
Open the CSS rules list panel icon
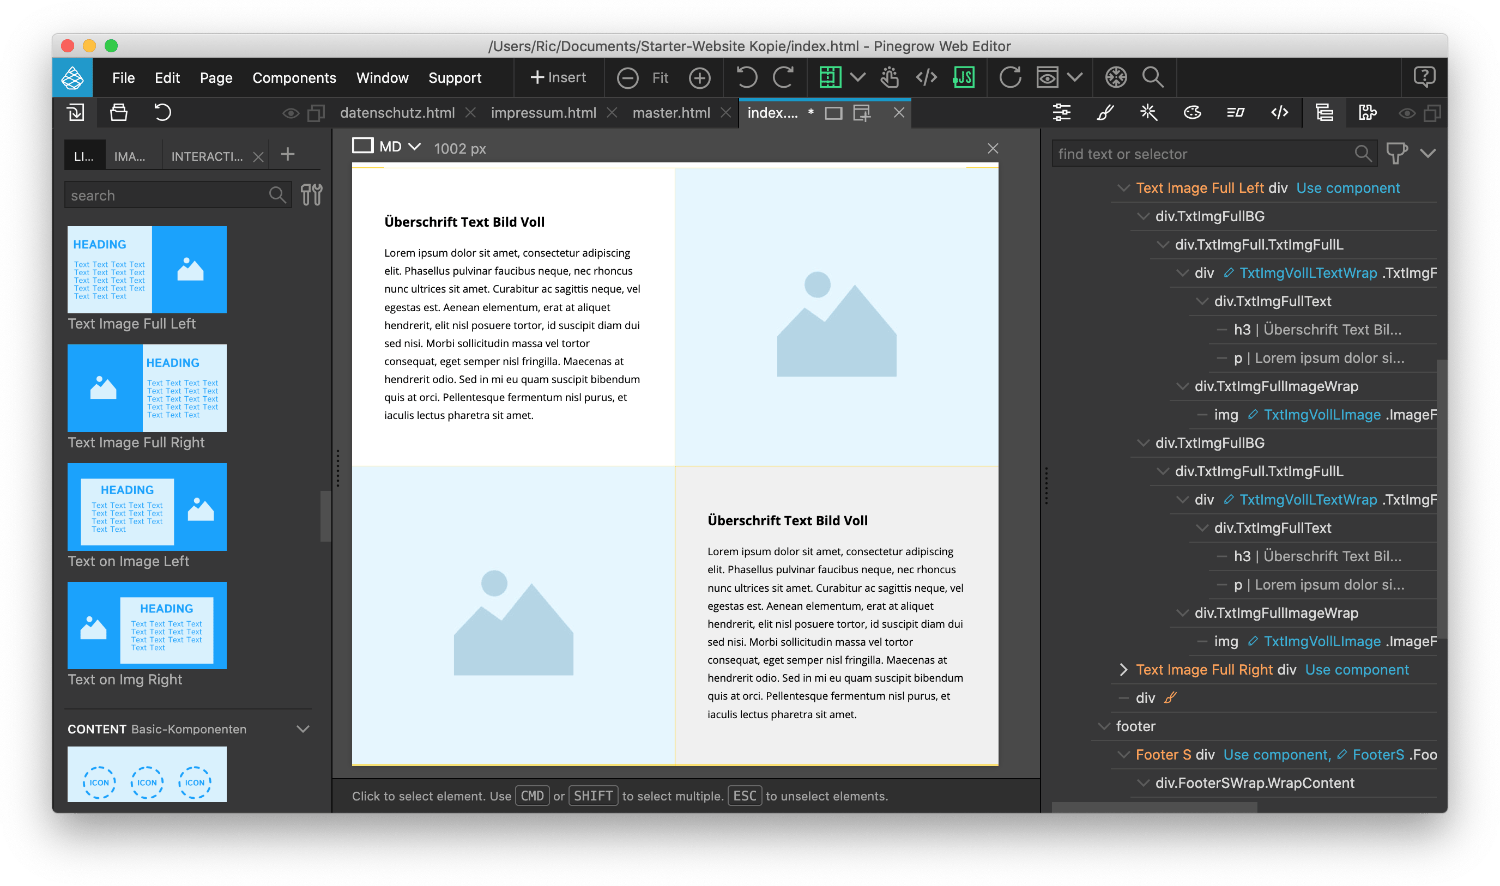pyautogui.click(x=1236, y=113)
